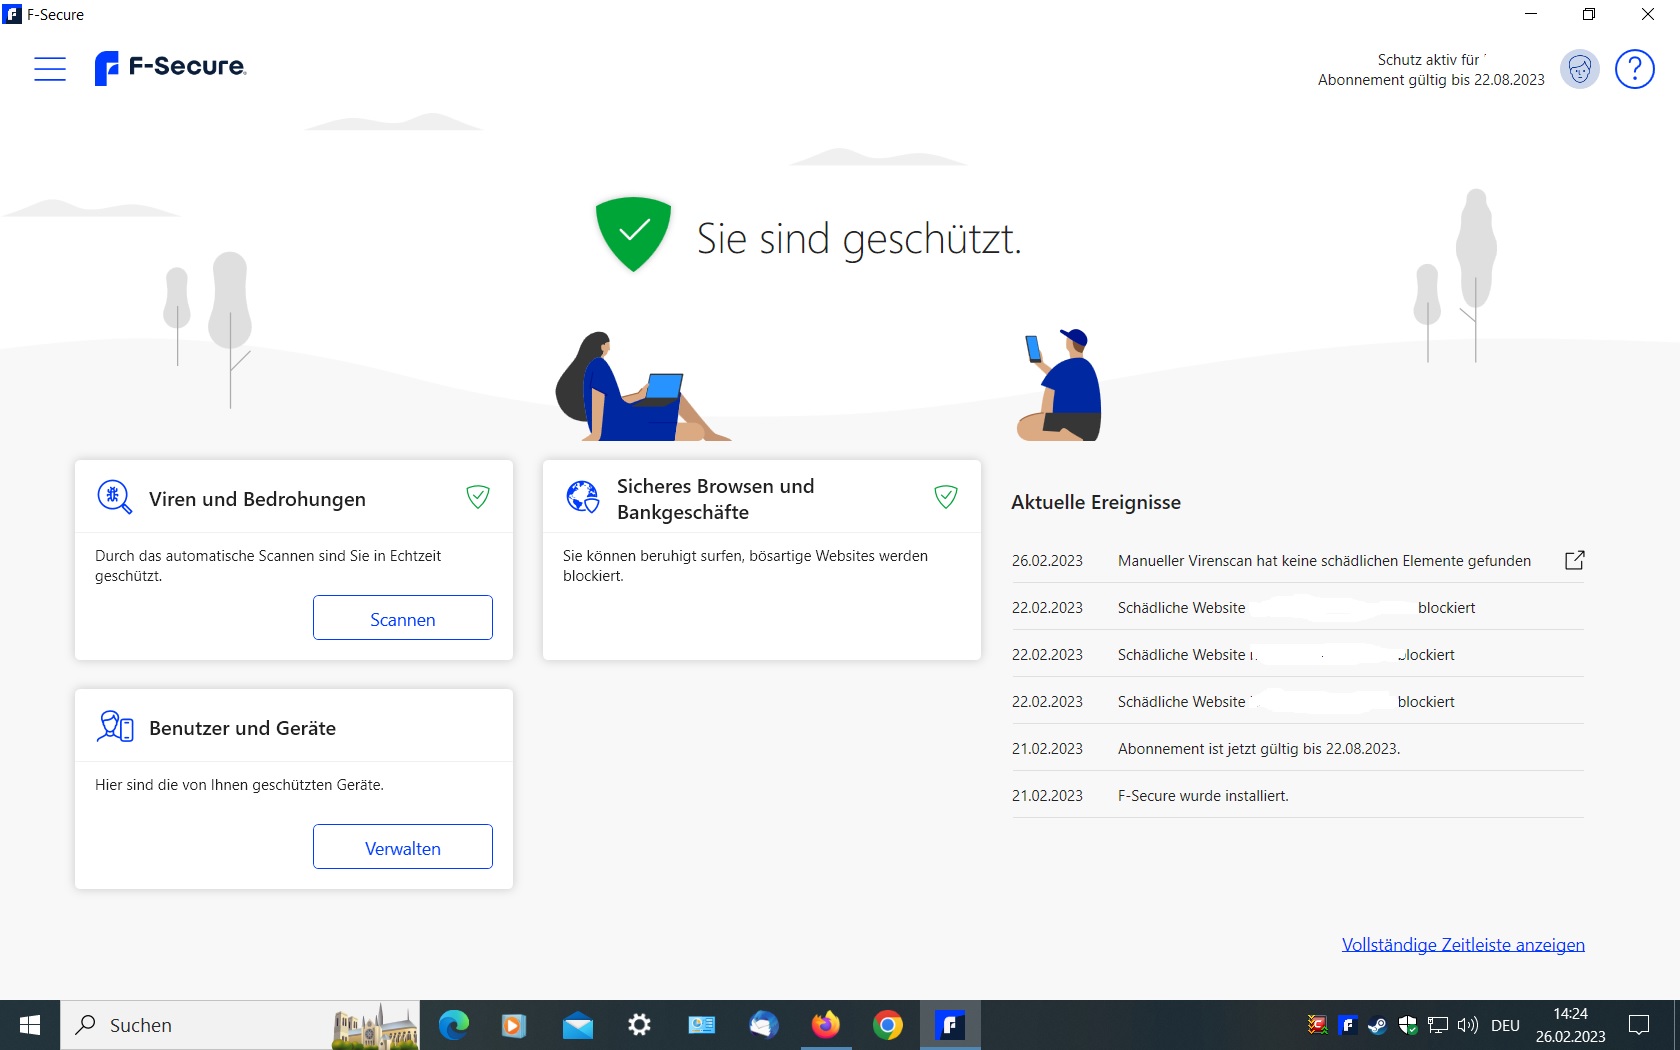This screenshot has height=1050, width=1680.
Task: Open network status tray icon
Action: (x=1438, y=1025)
